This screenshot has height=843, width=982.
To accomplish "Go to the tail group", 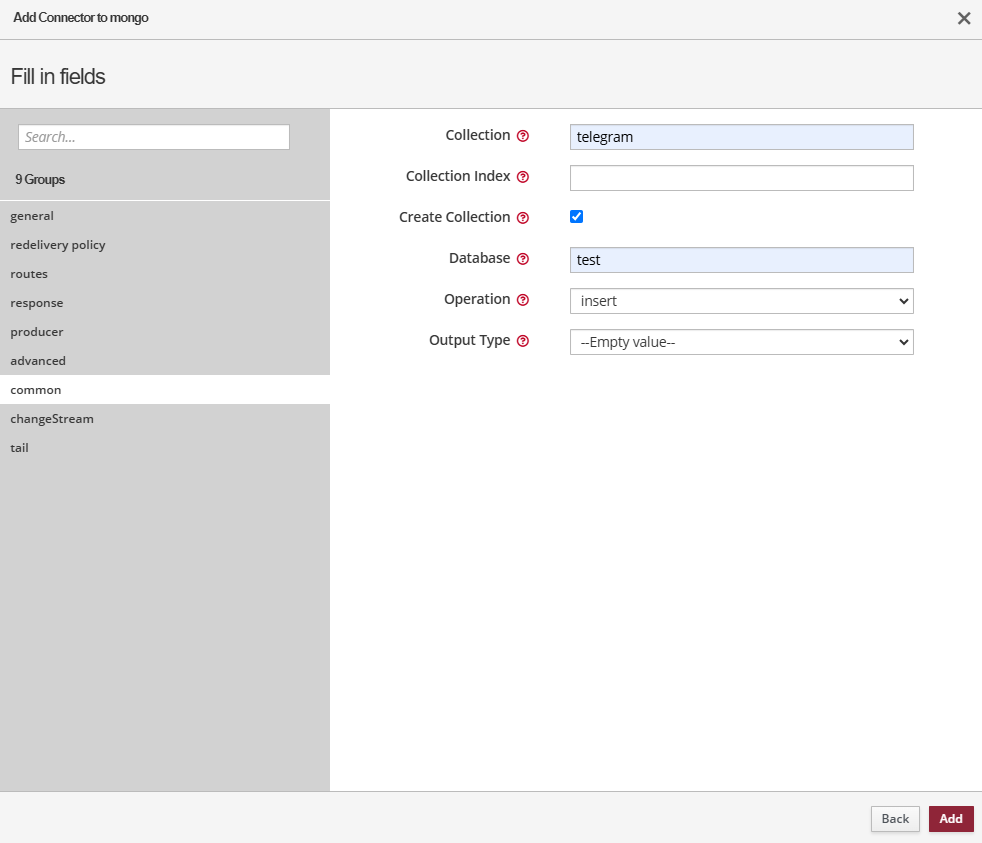I will (x=20, y=448).
